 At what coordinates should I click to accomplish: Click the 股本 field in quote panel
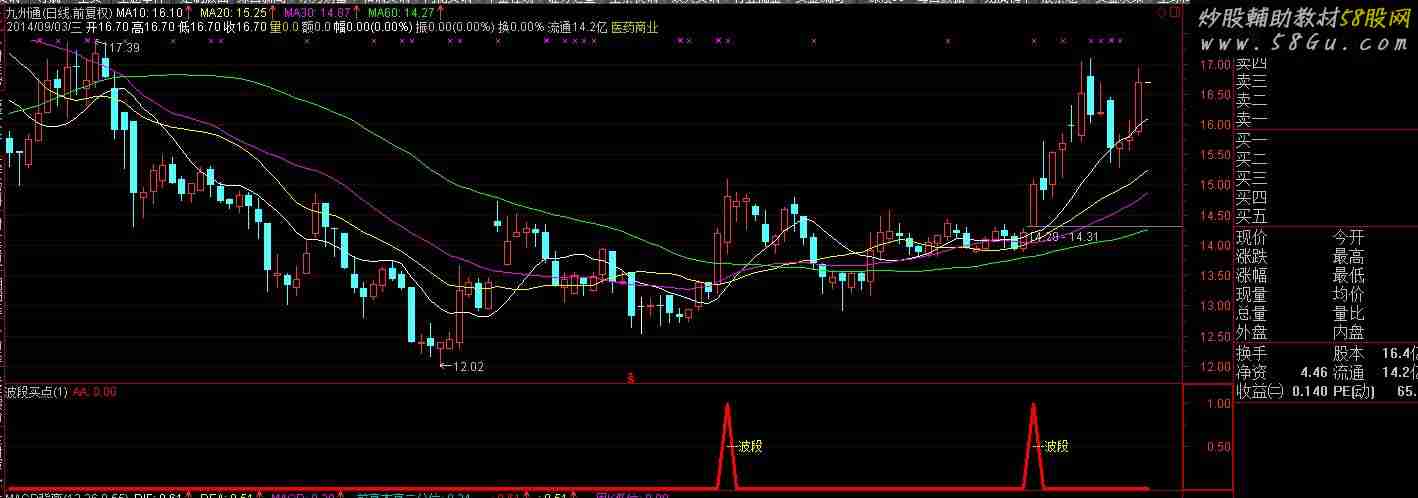1349,354
